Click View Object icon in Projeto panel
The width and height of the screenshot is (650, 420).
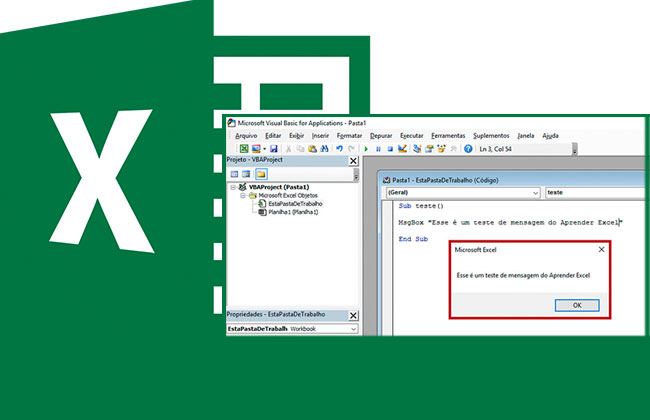(246, 174)
